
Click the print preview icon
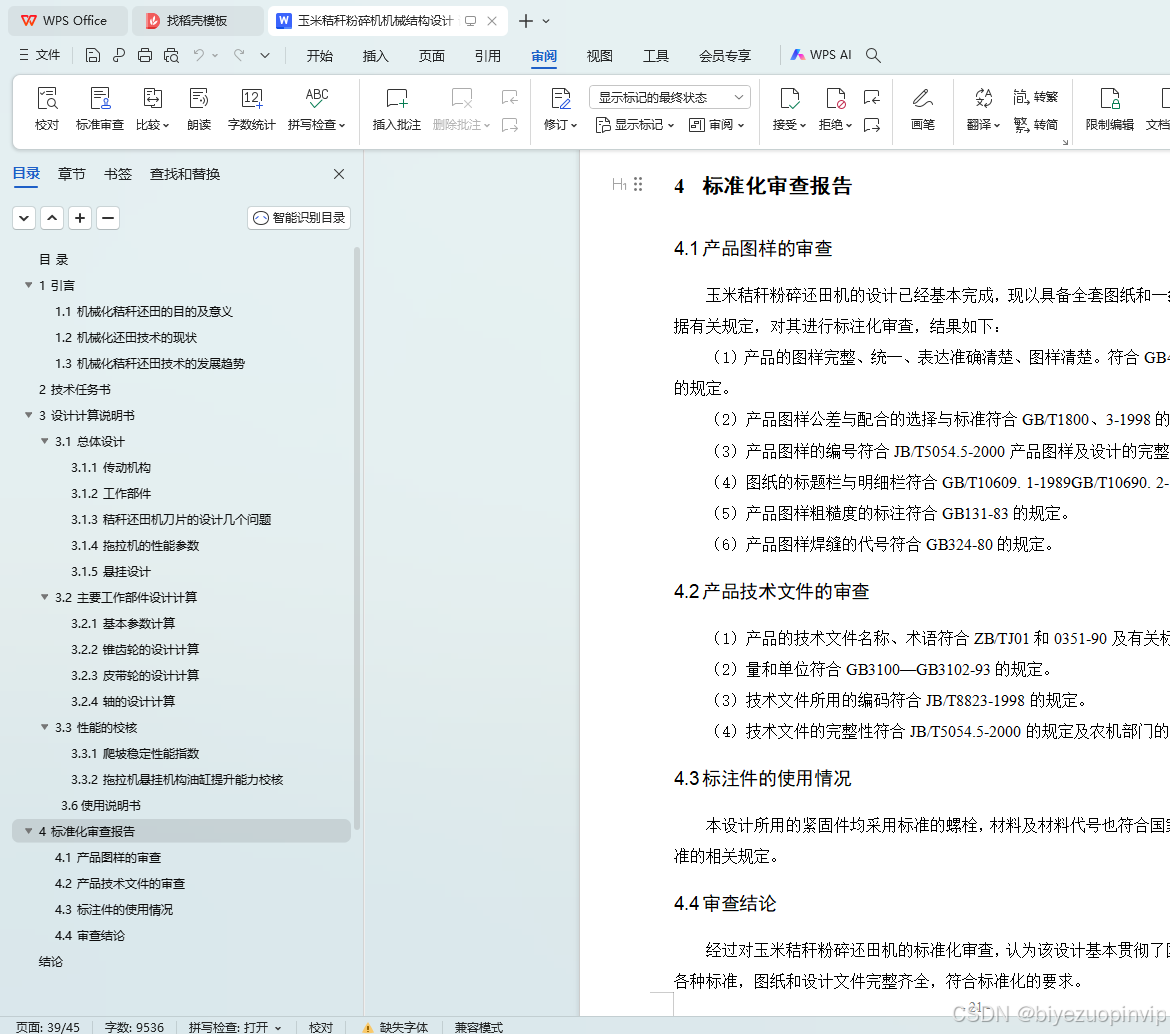(x=171, y=55)
